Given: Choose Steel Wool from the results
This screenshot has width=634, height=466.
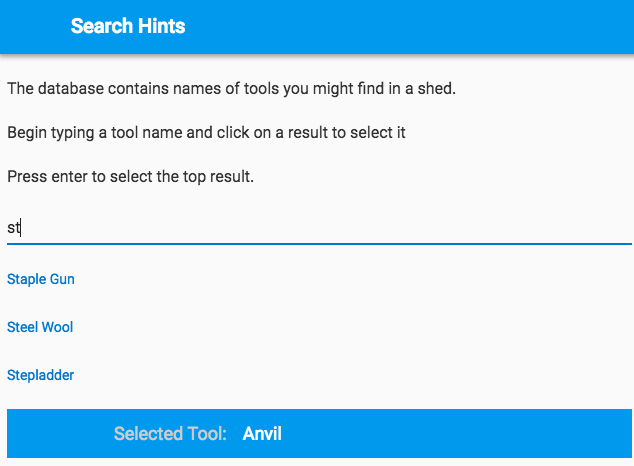Looking at the screenshot, I should point(40,327).
